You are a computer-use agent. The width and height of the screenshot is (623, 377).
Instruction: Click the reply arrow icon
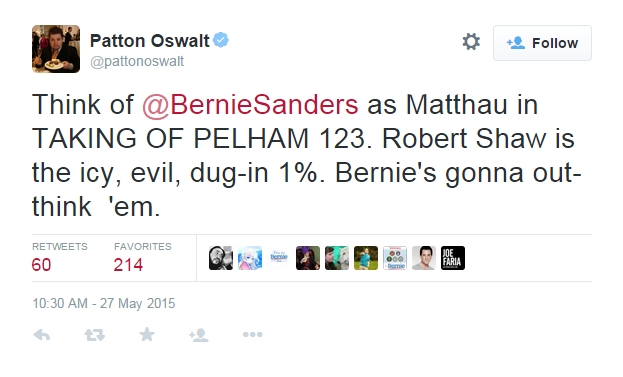[x=42, y=335]
